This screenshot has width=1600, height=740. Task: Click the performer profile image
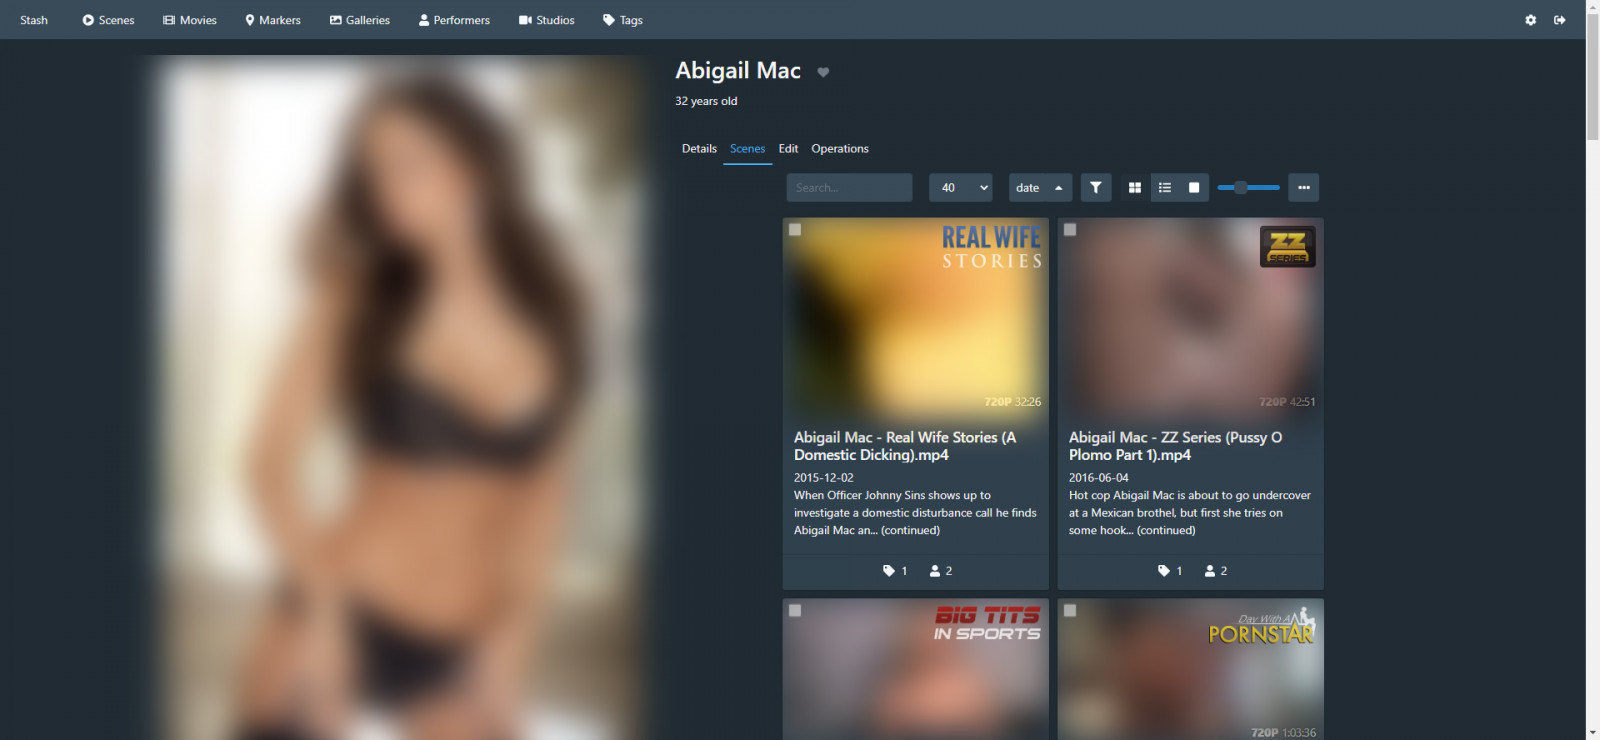click(400, 400)
